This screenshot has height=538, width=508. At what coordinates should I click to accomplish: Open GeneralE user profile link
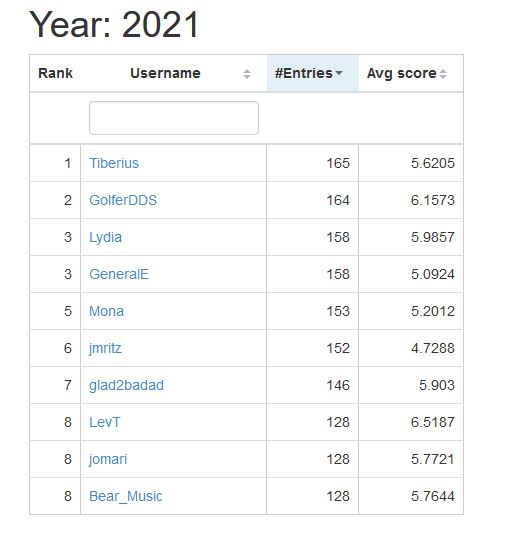[x=119, y=274]
